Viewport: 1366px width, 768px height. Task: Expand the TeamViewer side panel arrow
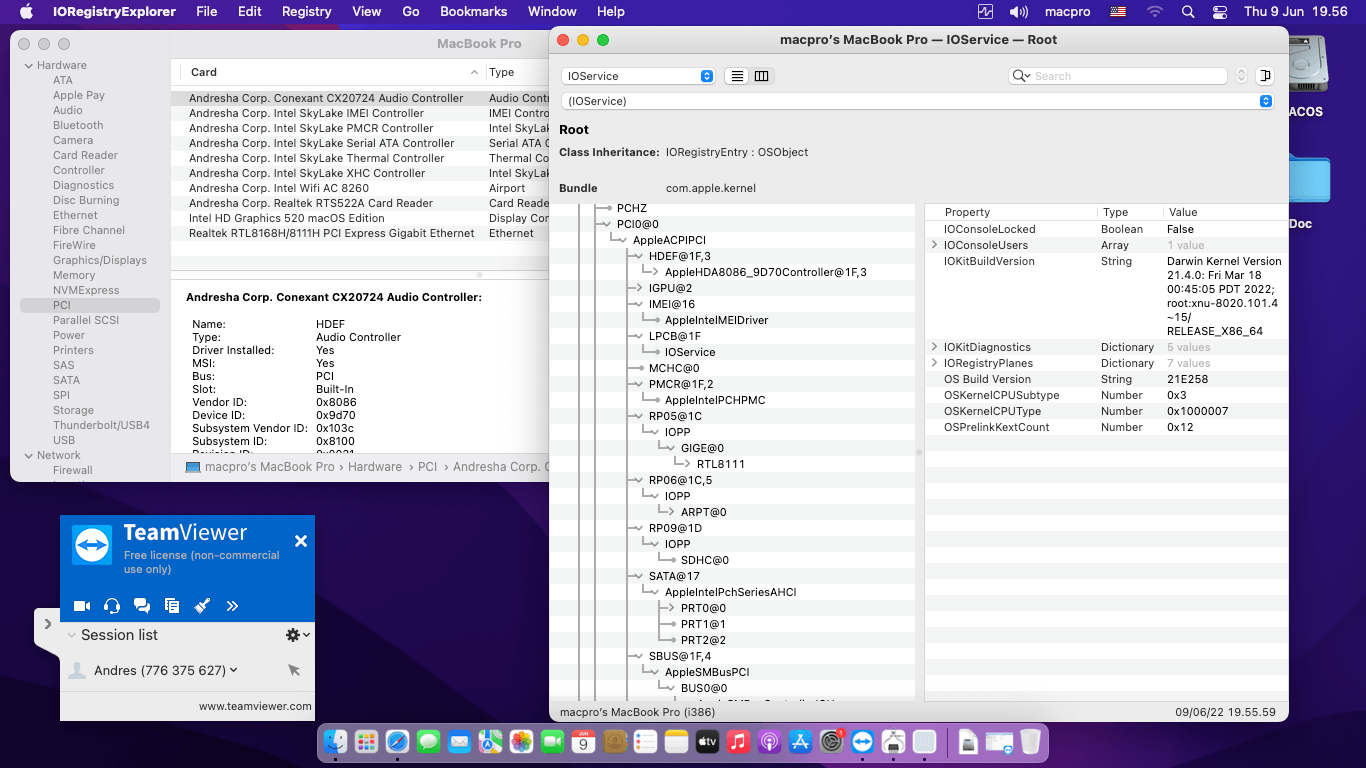[47, 624]
